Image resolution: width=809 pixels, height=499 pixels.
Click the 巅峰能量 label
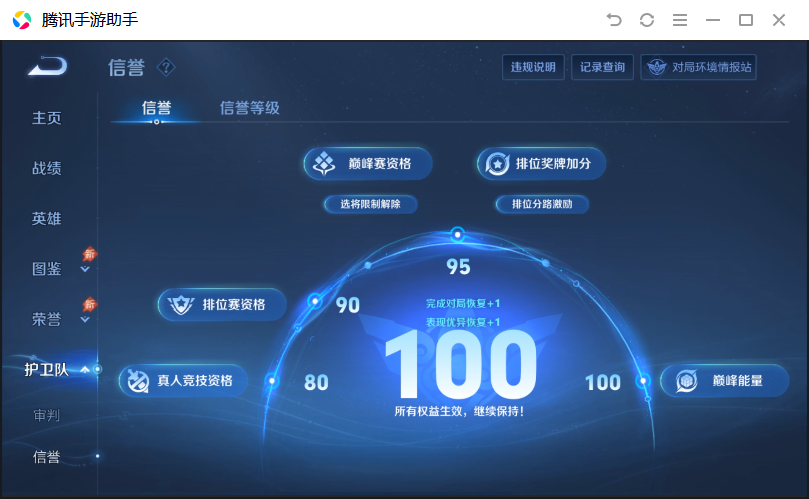click(x=737, y=381)
